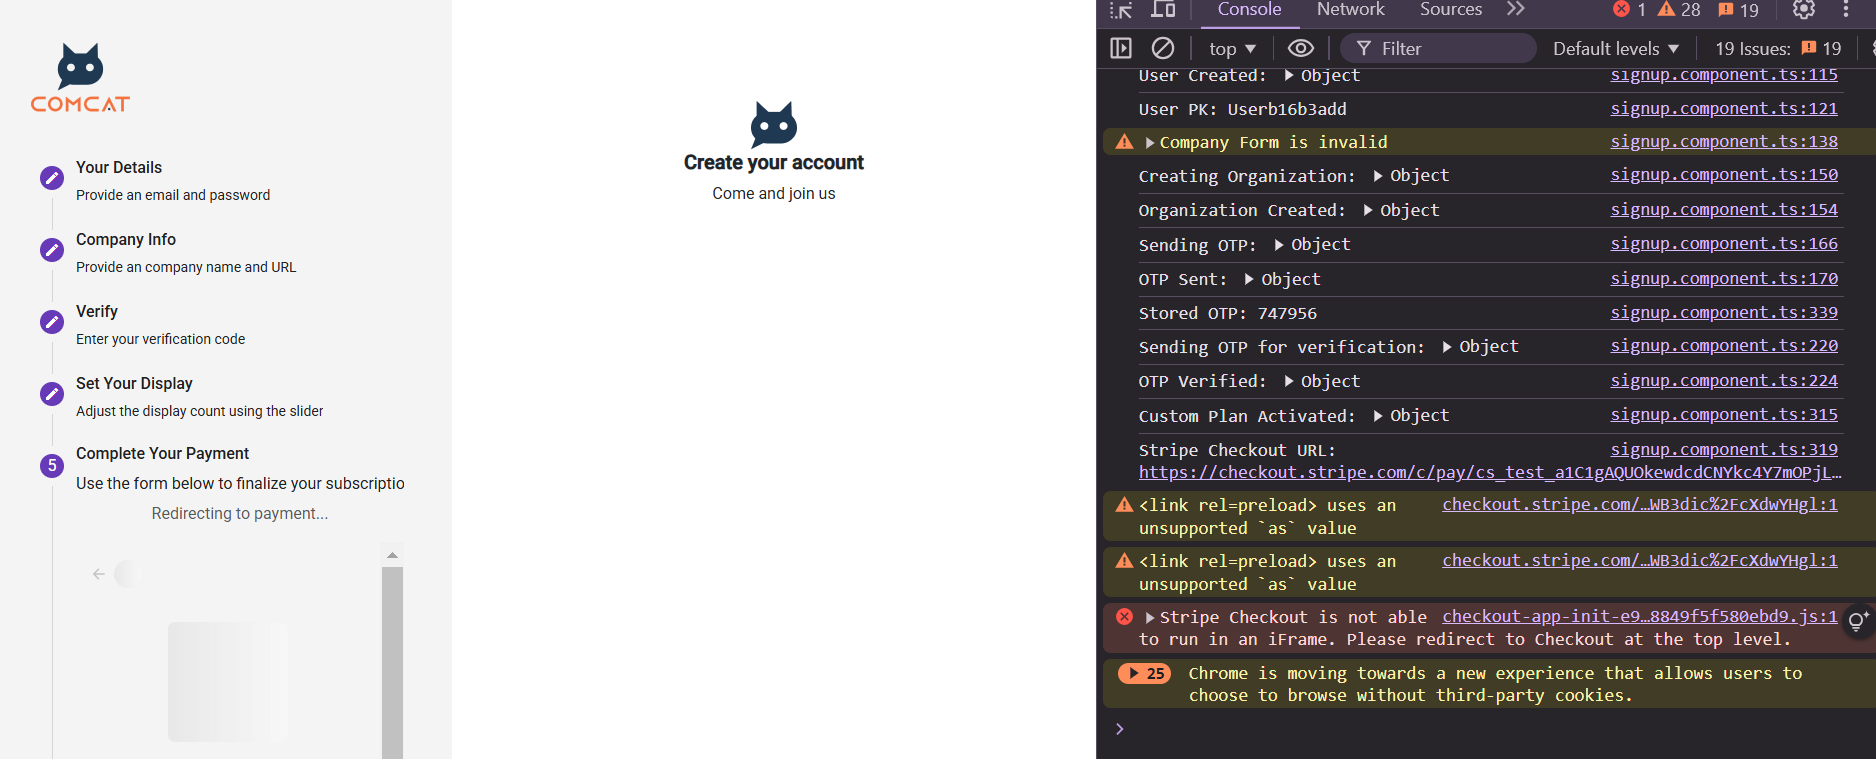Open signup.component.ts:138 source link

point(1723,142)
